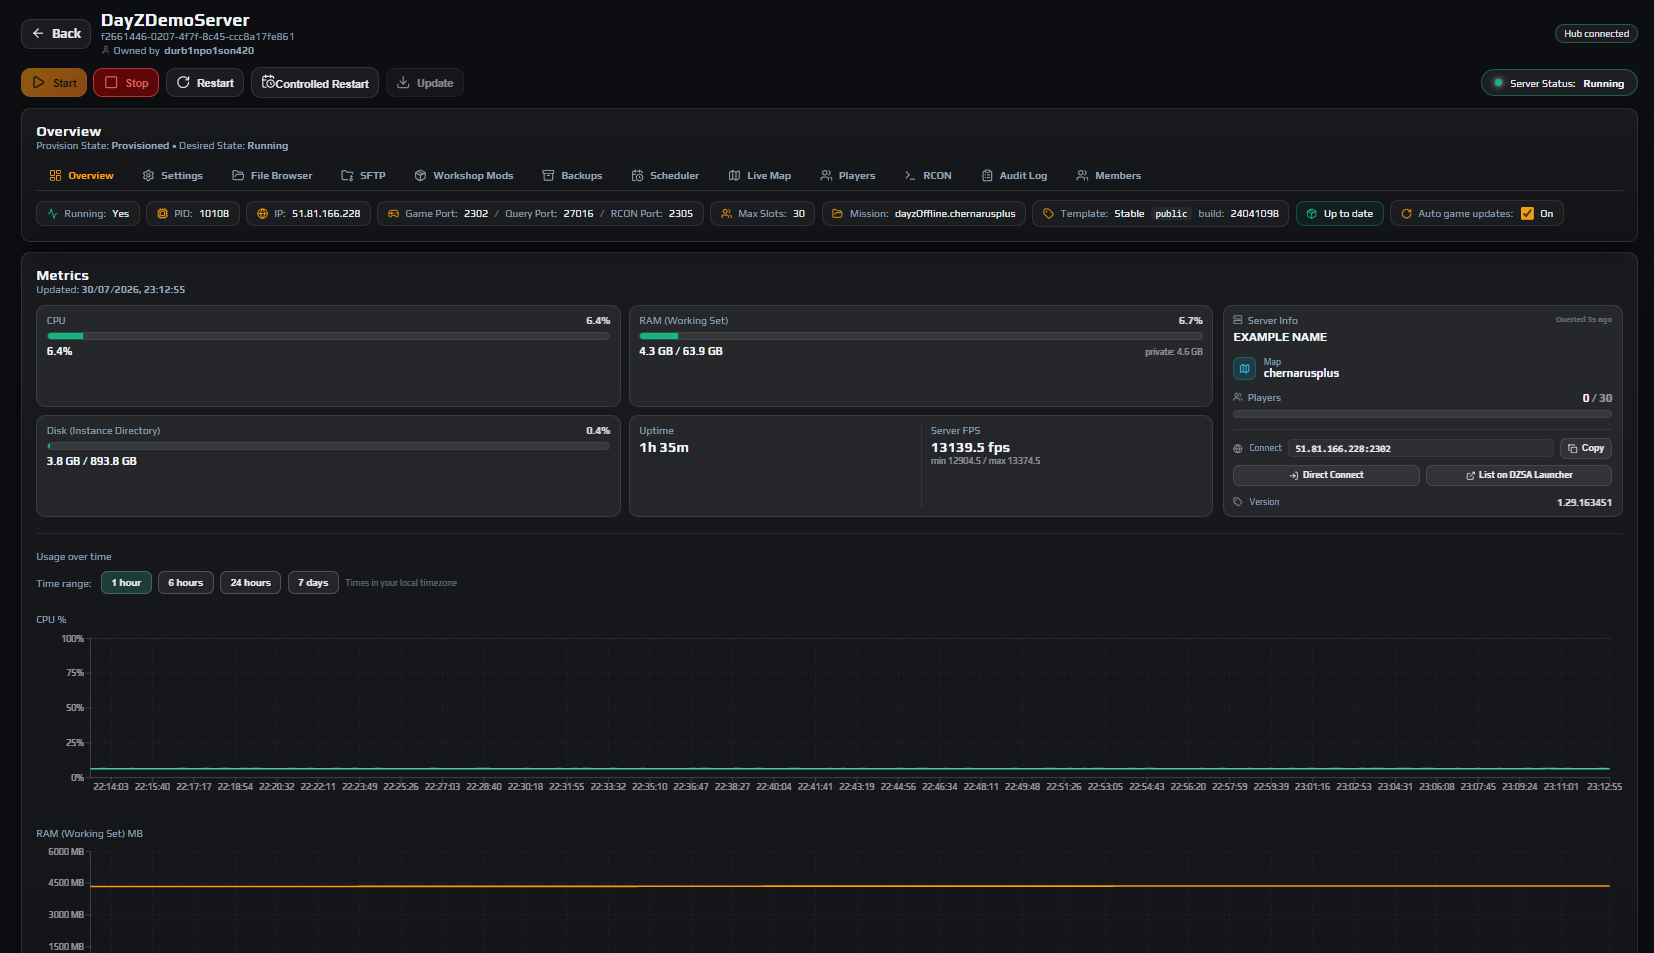Open the Overview tab
The width and height of the screenshot is (1654, 953).
[x=81, y=175]
